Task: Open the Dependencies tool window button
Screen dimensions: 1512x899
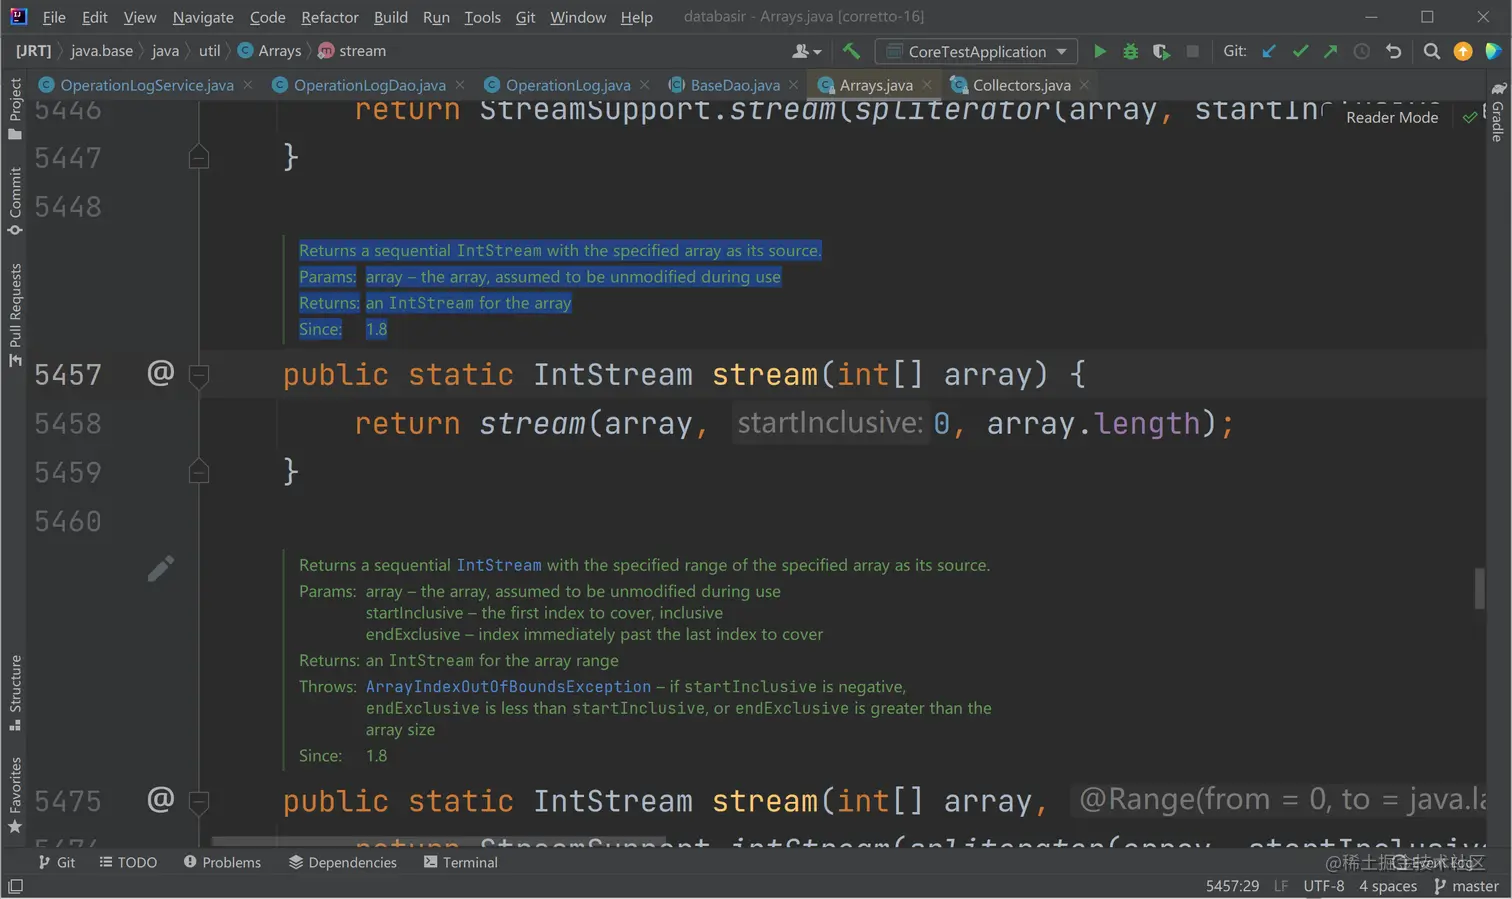Action: coord(343,862)
